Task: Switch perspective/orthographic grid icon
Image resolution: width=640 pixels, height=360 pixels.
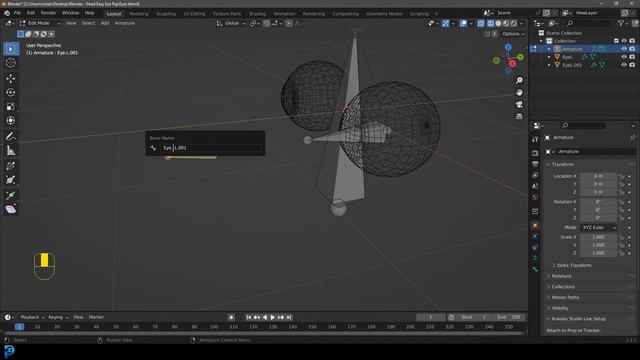Action: pyautogui.click(x=519, y=116)
